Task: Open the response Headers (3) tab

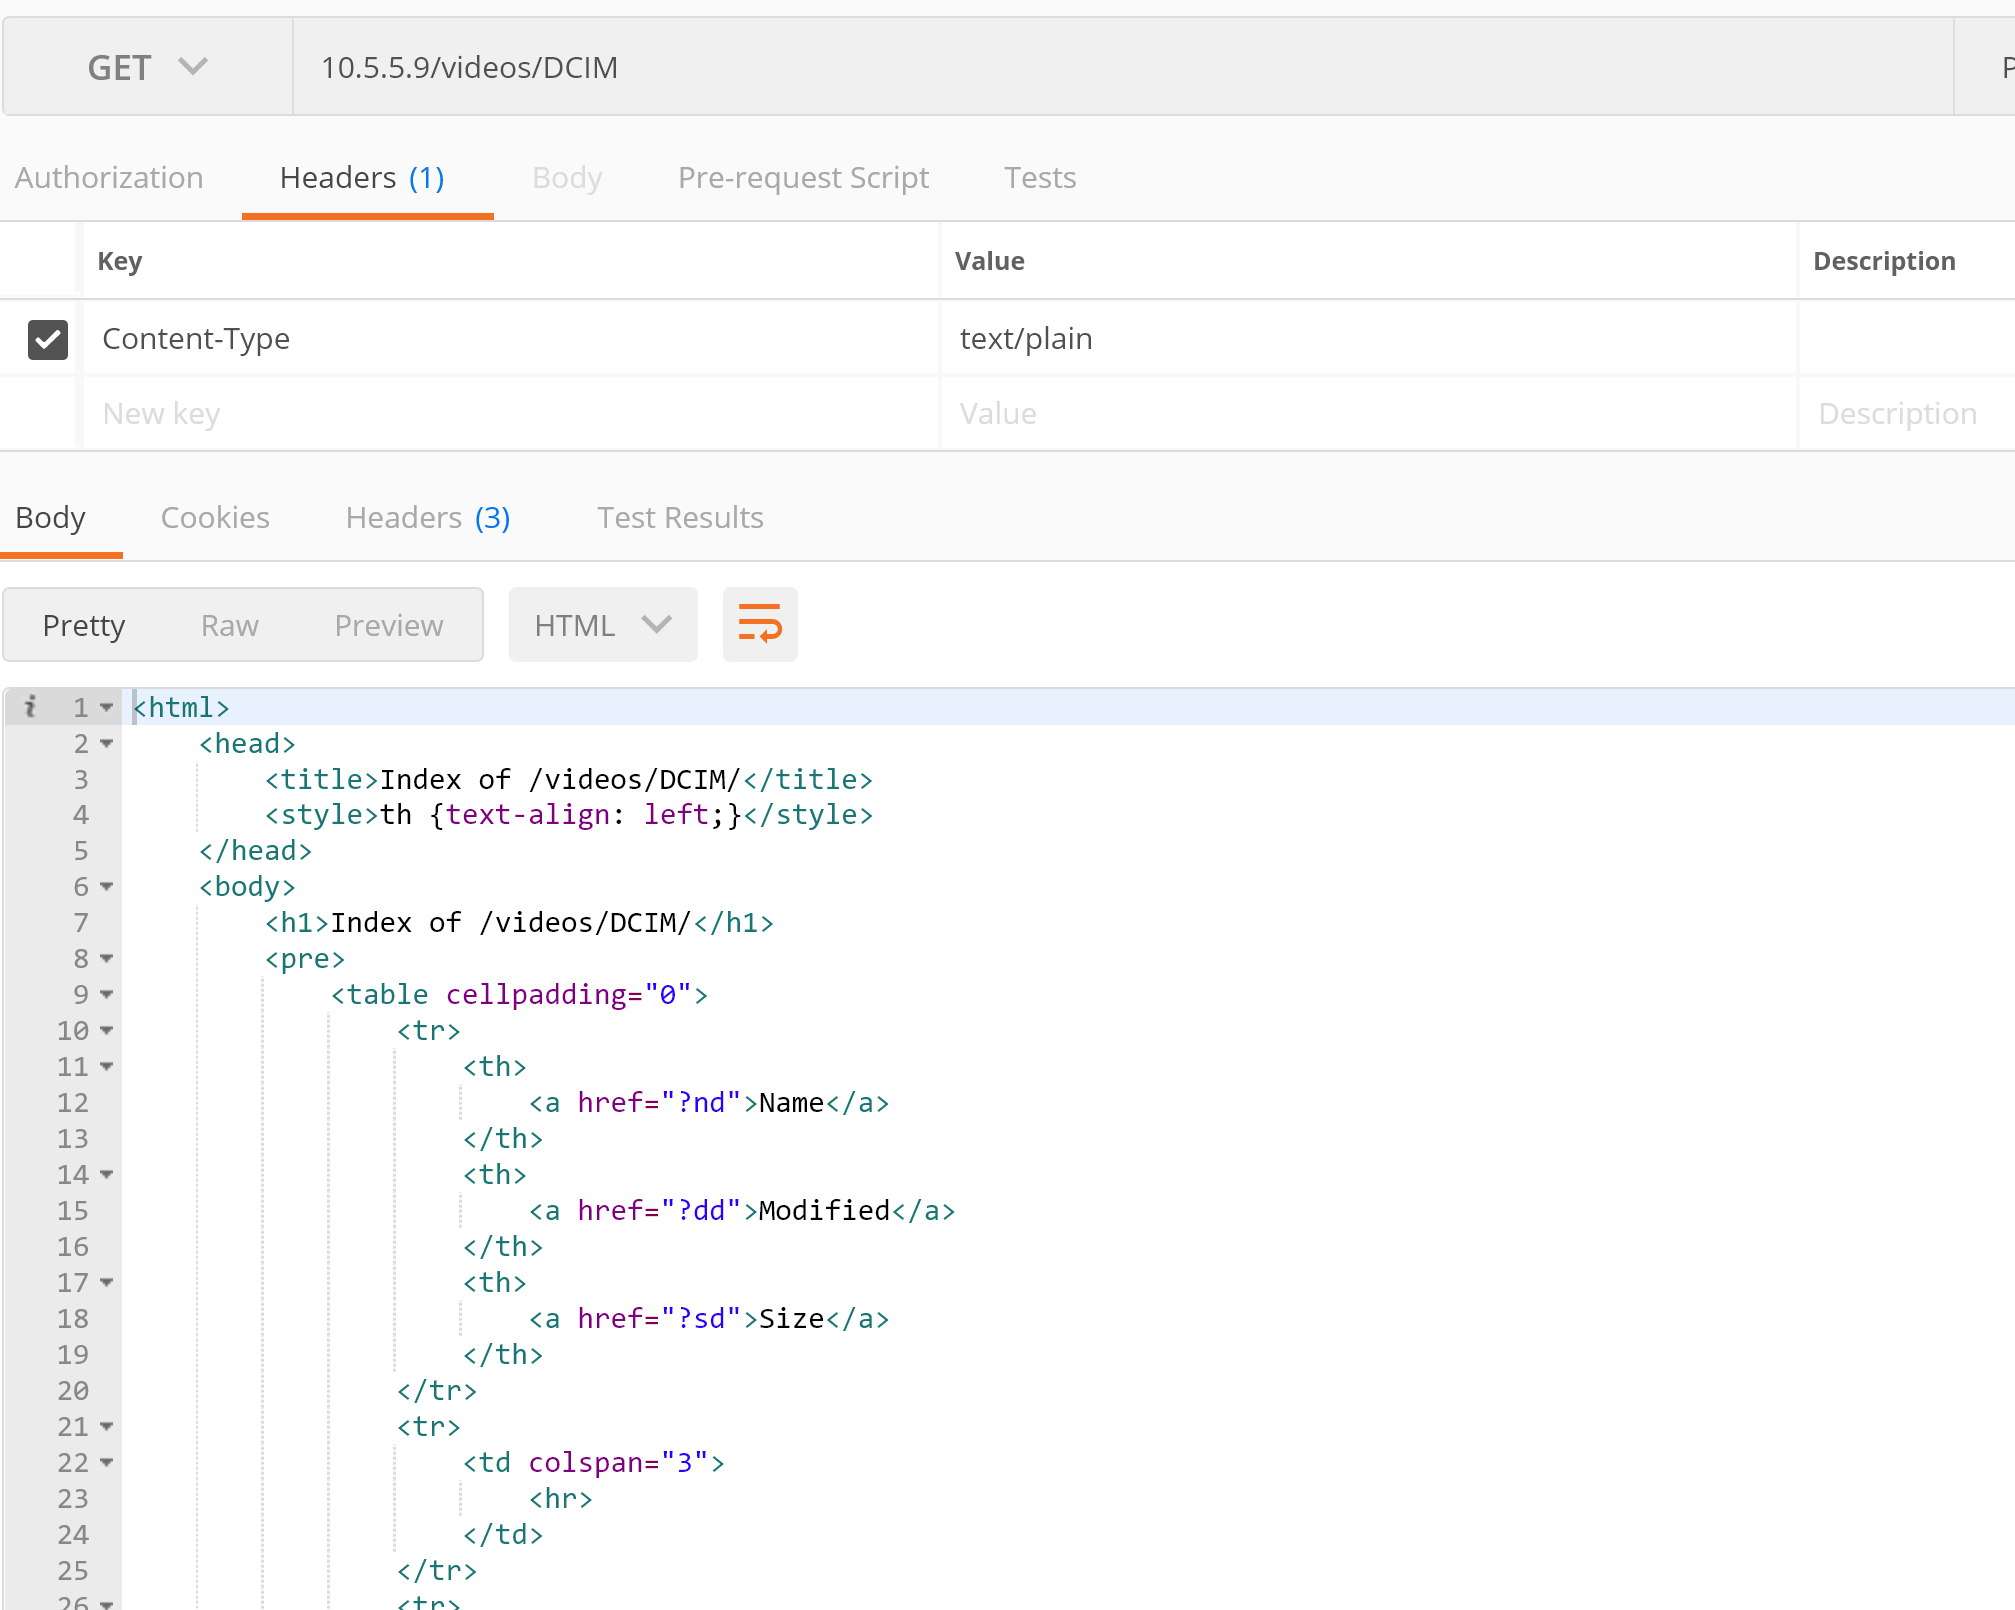Action: (427, 517)
